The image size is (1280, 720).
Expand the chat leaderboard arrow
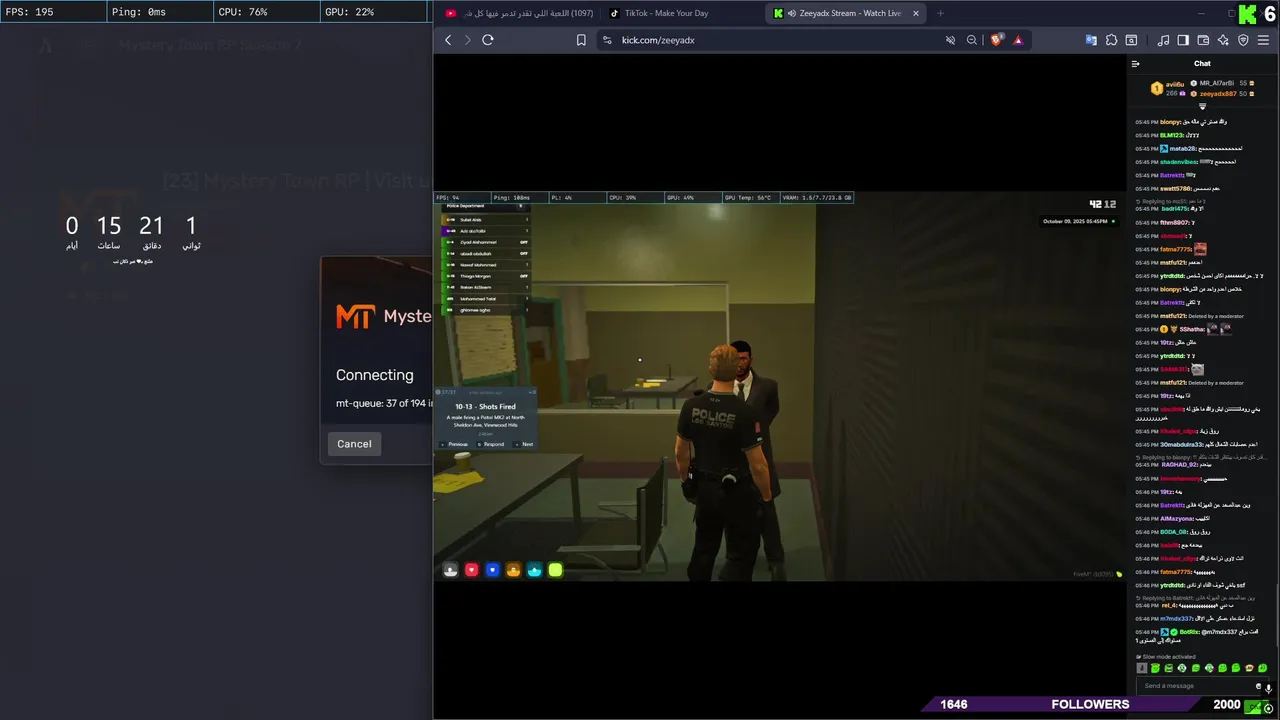coord(1202,106)
